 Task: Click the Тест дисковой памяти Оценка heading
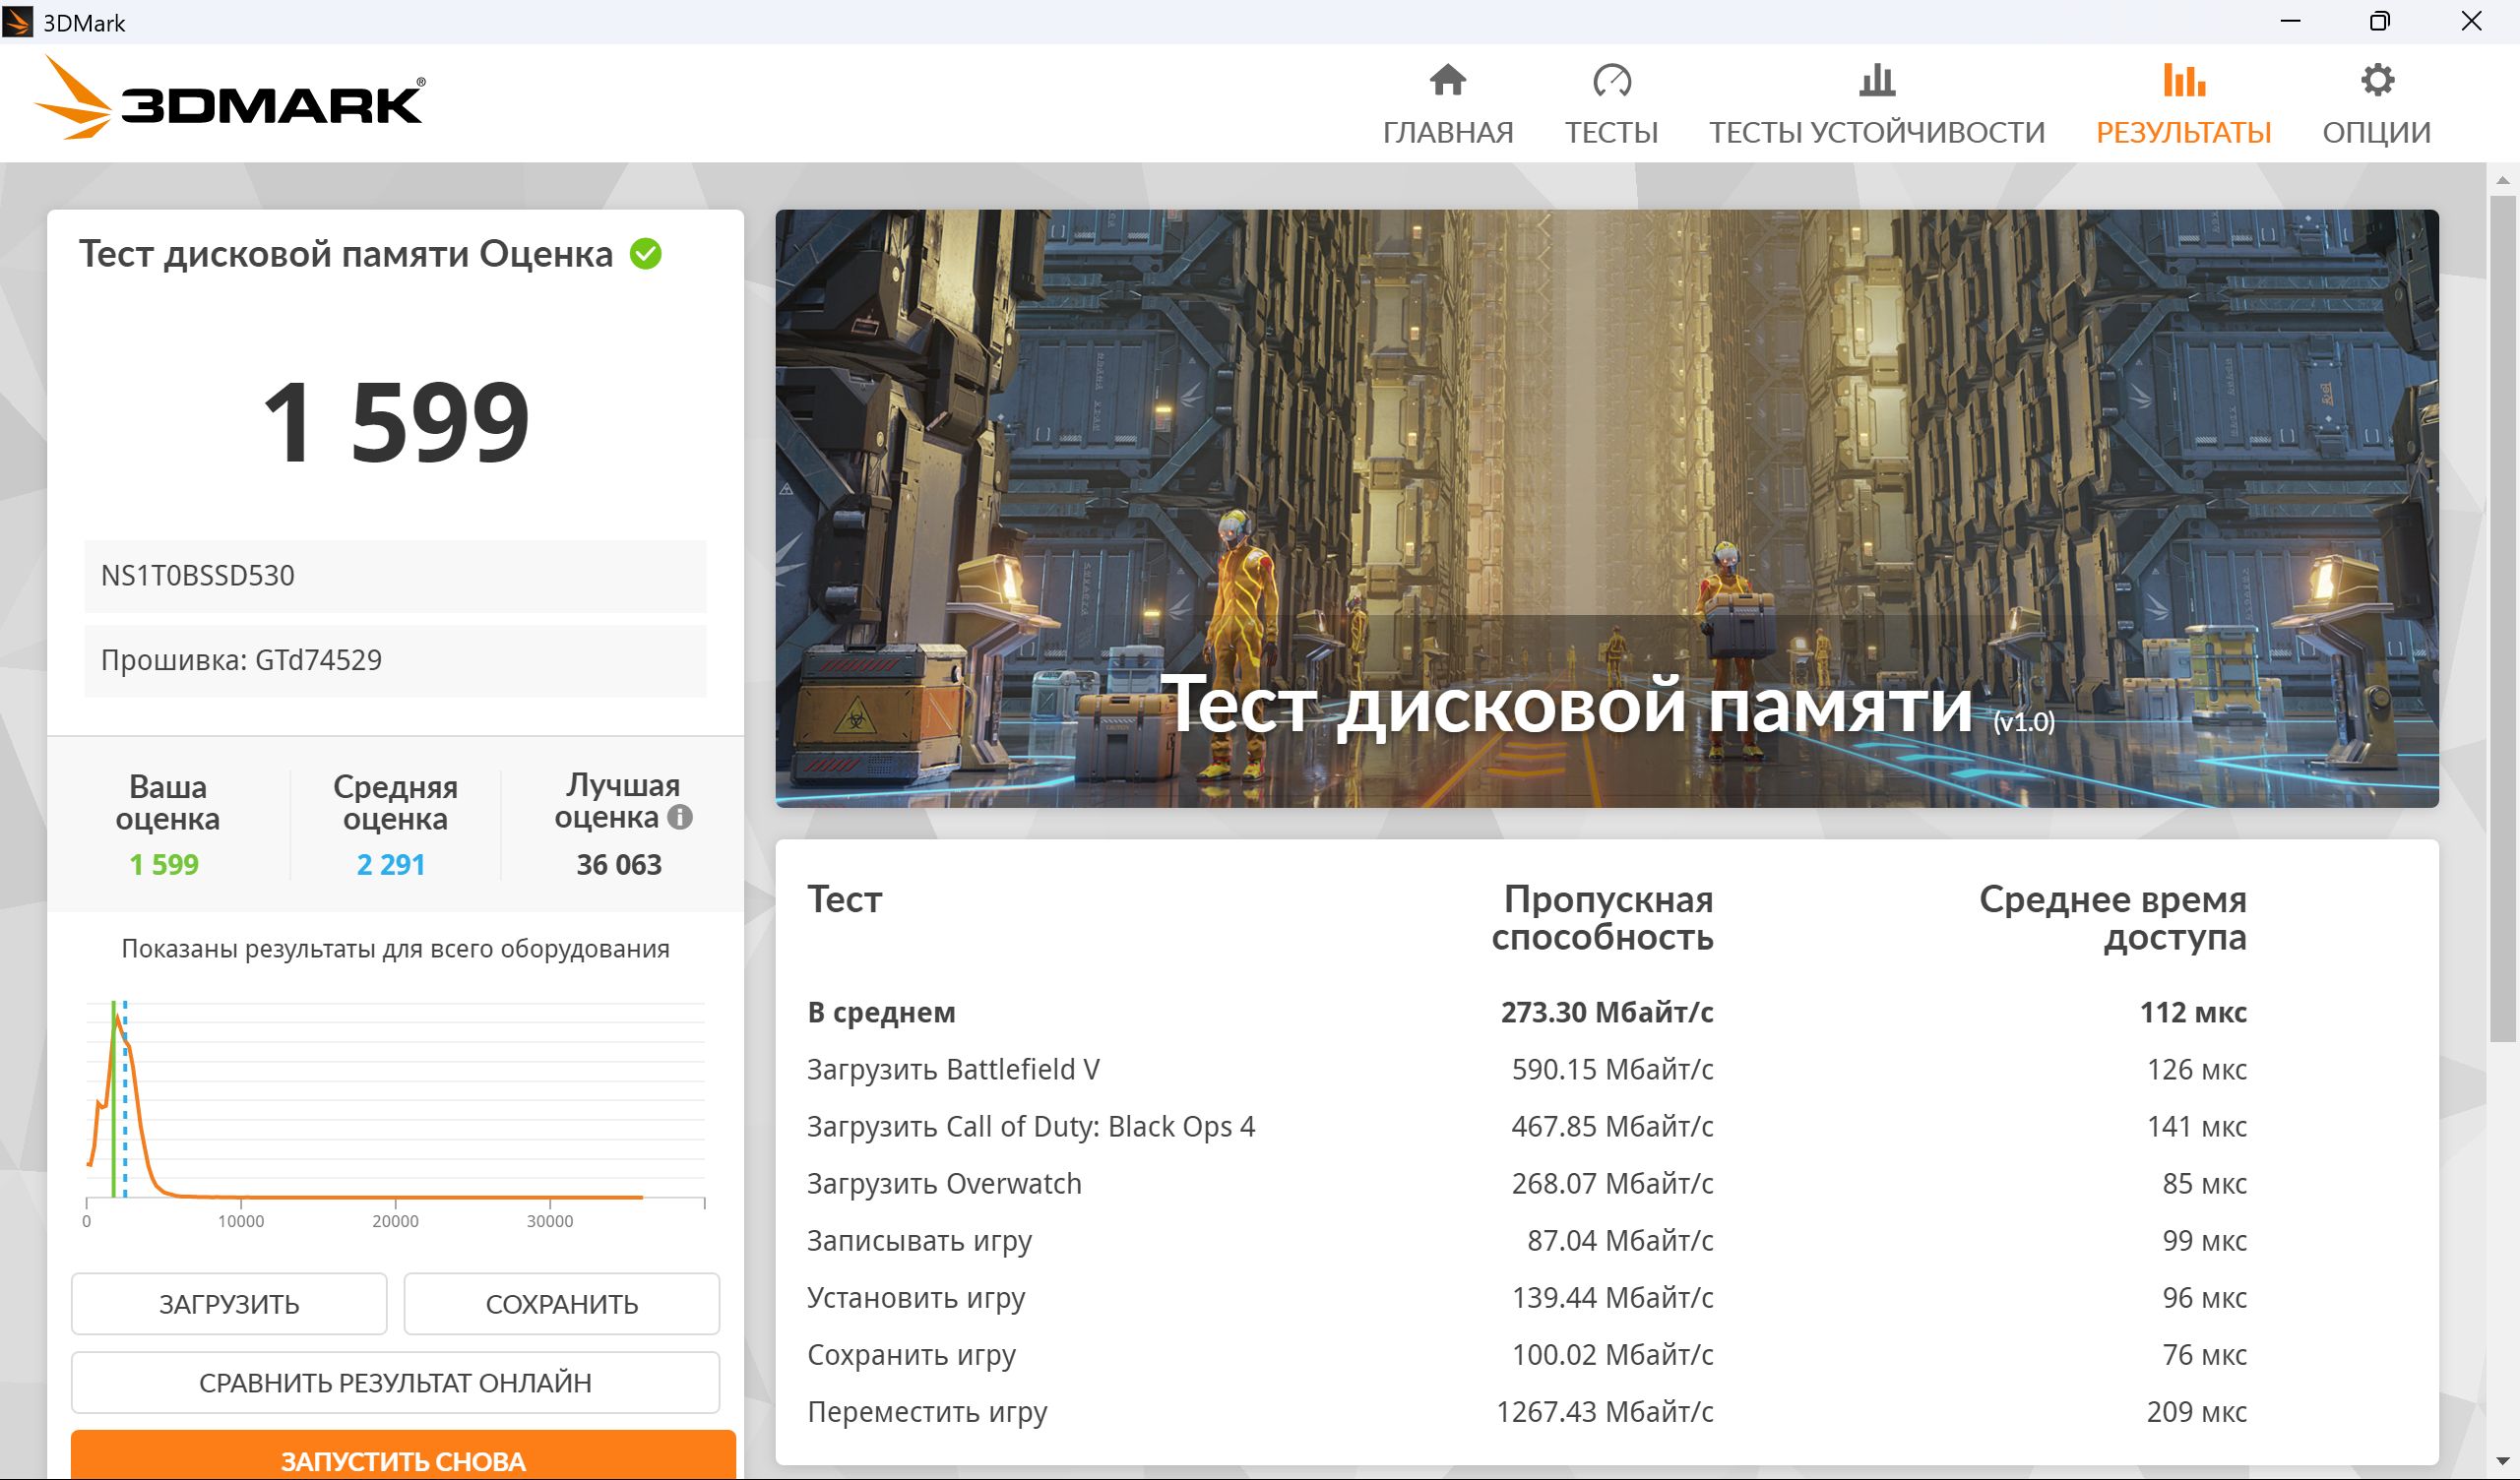pyautogui.click(x=345, y=254)
